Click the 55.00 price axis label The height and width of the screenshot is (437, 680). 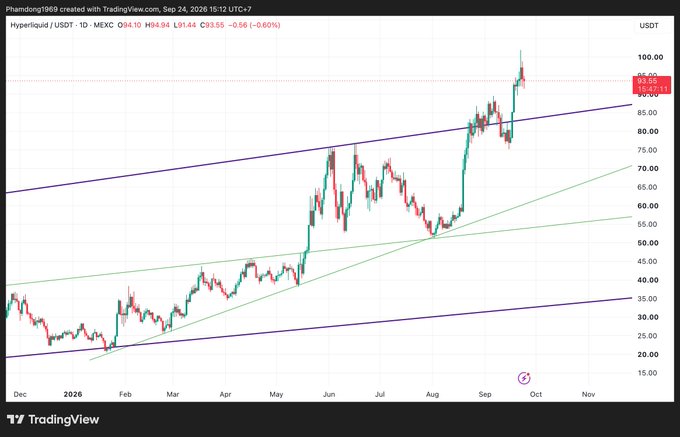648,224
